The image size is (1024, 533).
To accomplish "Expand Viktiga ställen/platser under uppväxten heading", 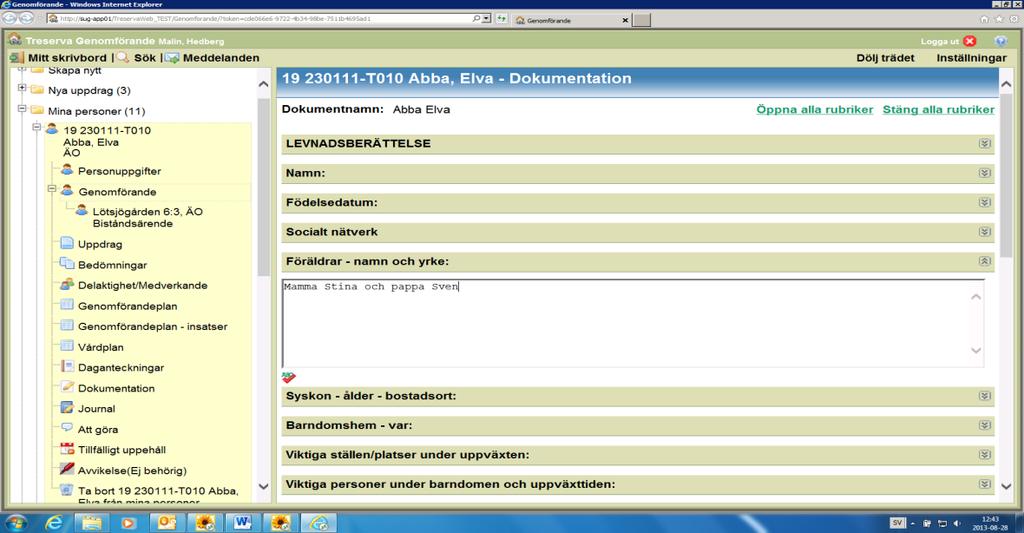I will 985,454.
